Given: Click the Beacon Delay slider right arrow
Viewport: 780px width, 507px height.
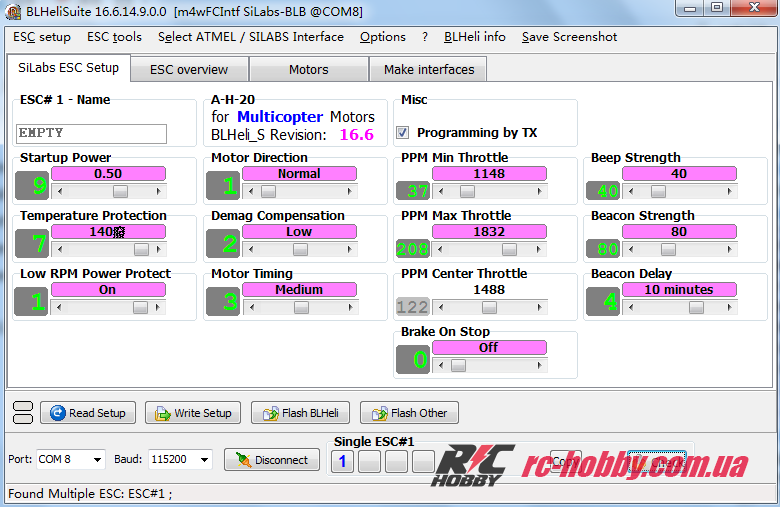Looking at the screenshot, I should tap(729, 308).
